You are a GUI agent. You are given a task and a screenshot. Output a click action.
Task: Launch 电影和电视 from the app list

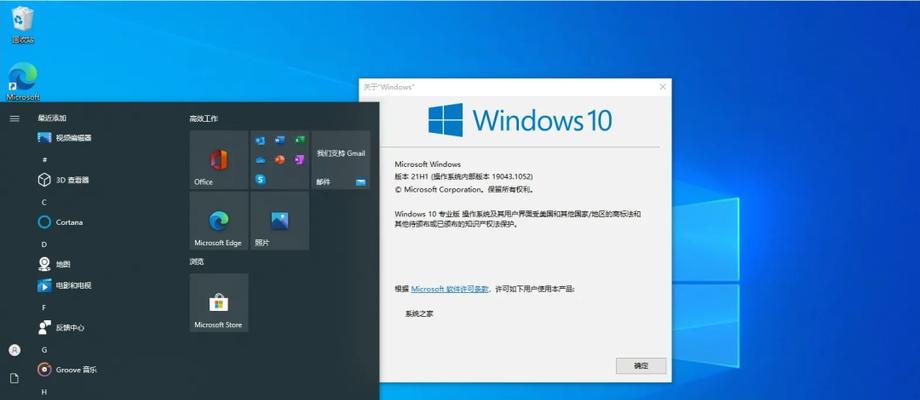tap(65, 286)
